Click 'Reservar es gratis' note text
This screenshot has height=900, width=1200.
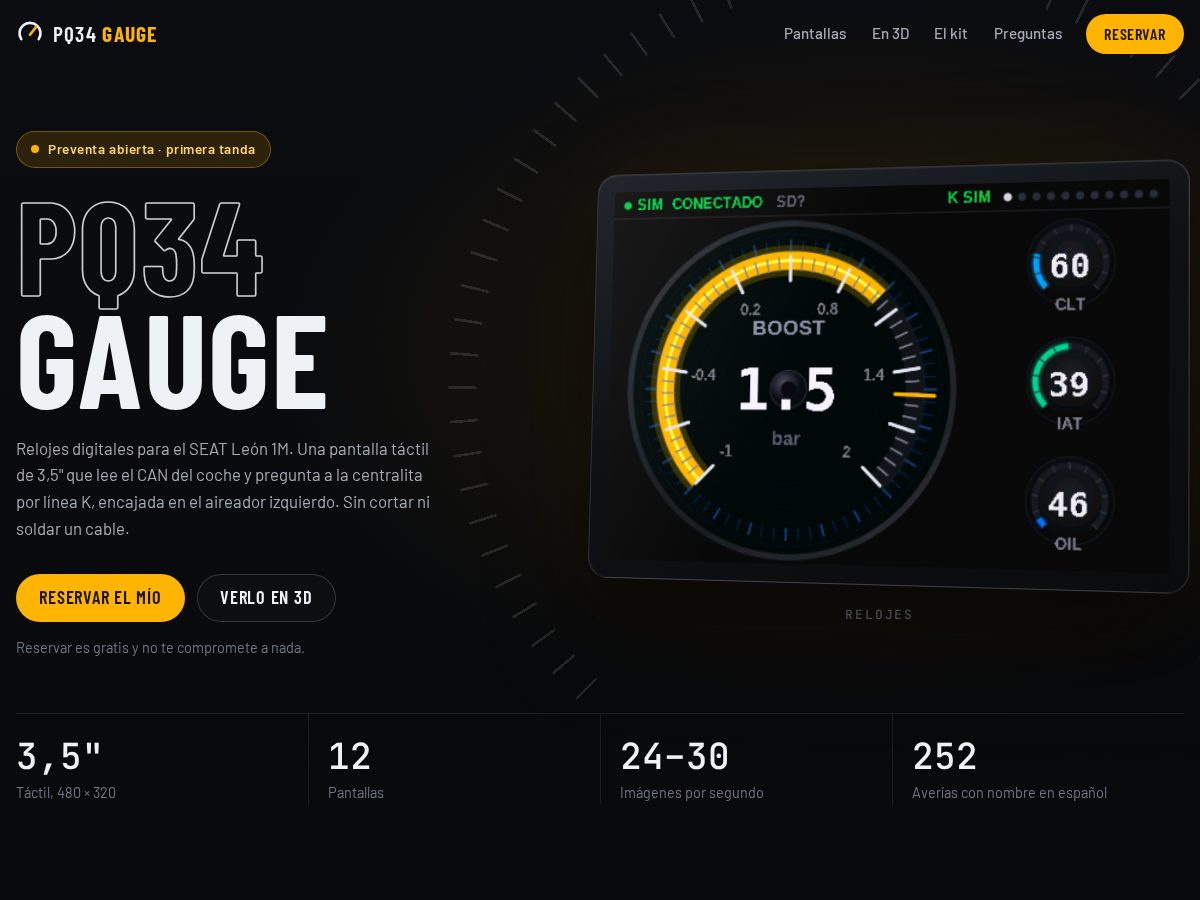pos(160,647)
